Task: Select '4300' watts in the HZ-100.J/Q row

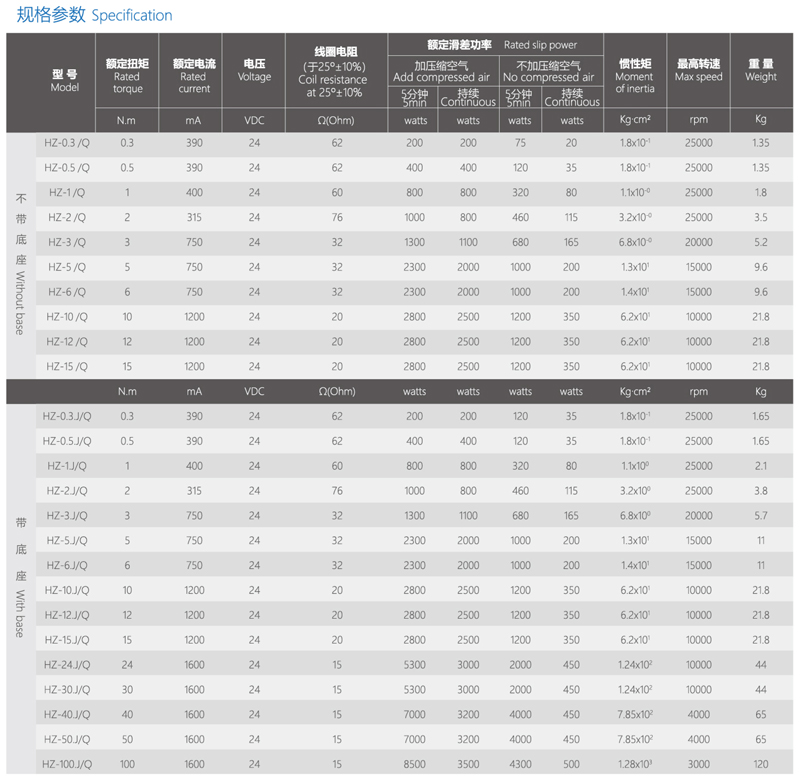Action: tap(520, 764)
